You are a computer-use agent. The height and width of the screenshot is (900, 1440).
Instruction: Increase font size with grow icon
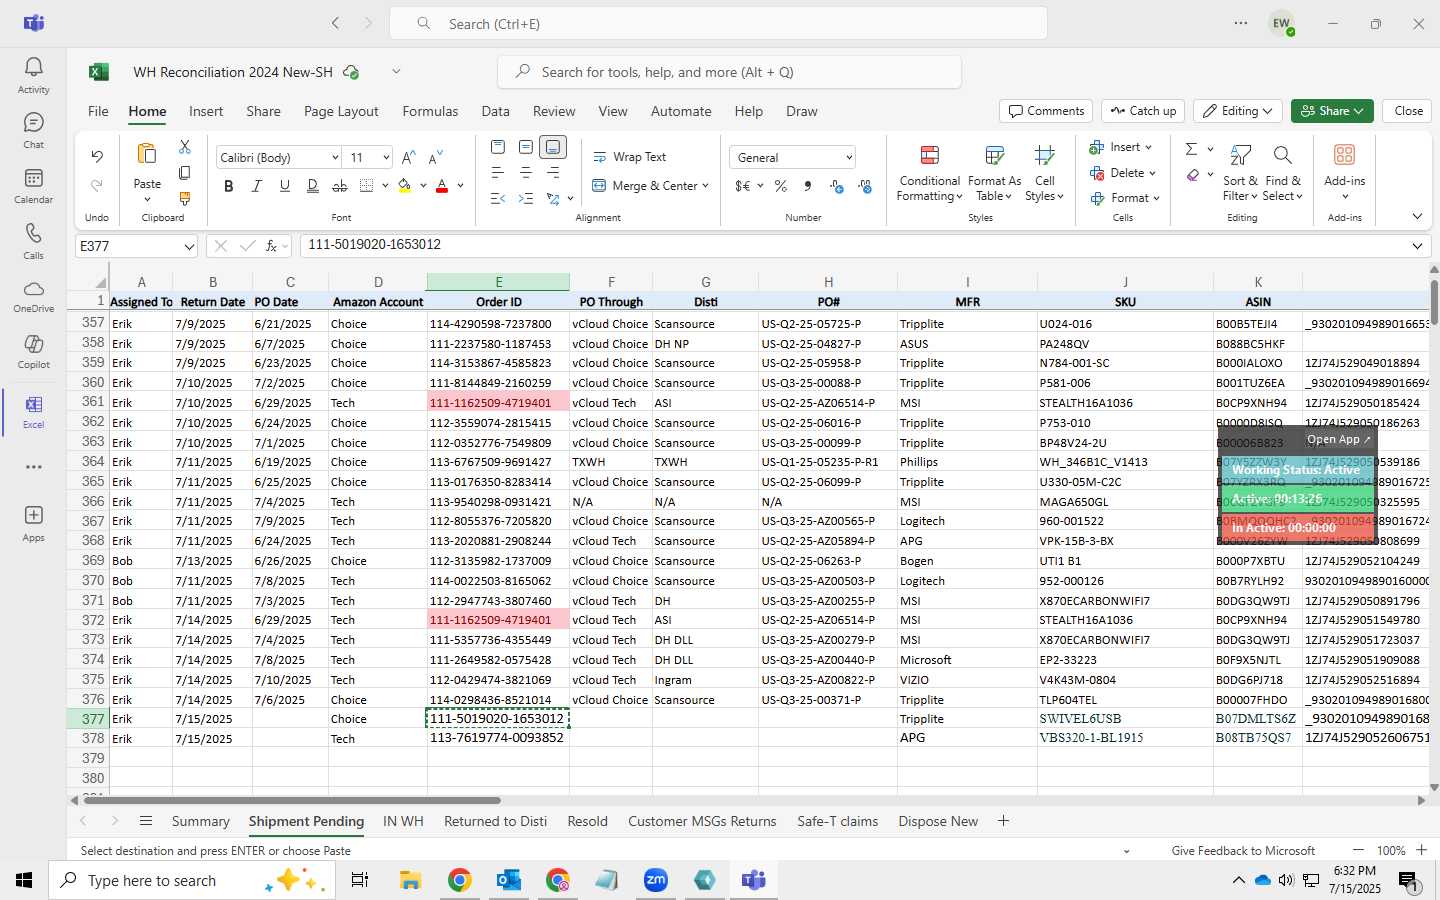[x=408, y=158]
